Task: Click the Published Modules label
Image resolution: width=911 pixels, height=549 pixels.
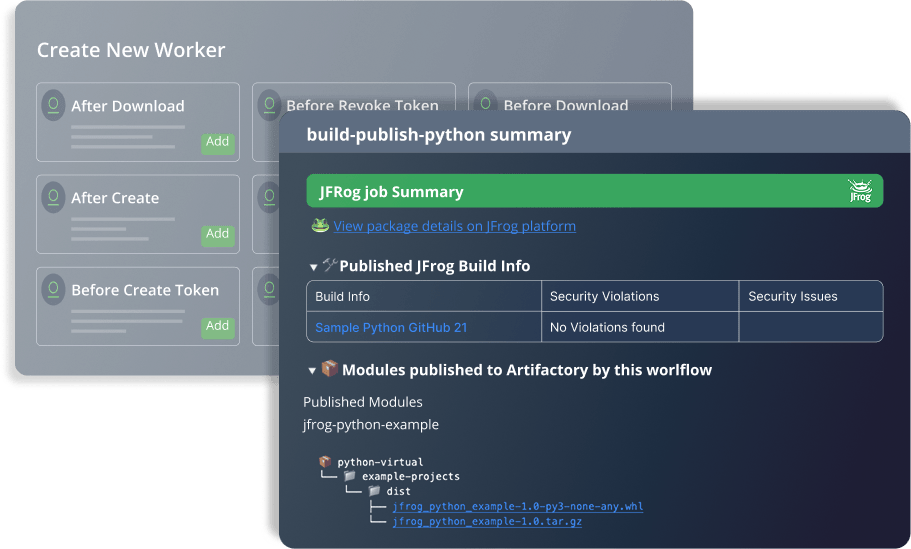Action: [363, 402]
